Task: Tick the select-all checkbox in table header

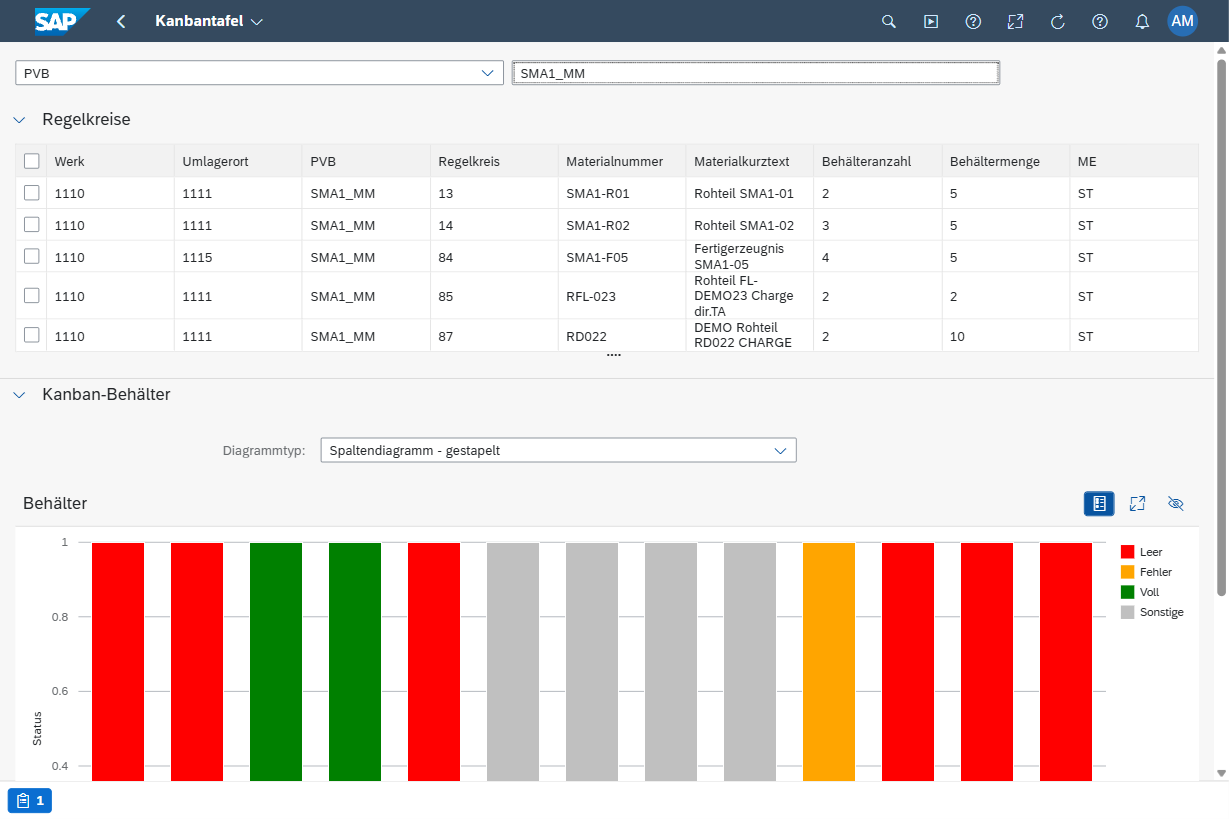Action: pos(32,161)
